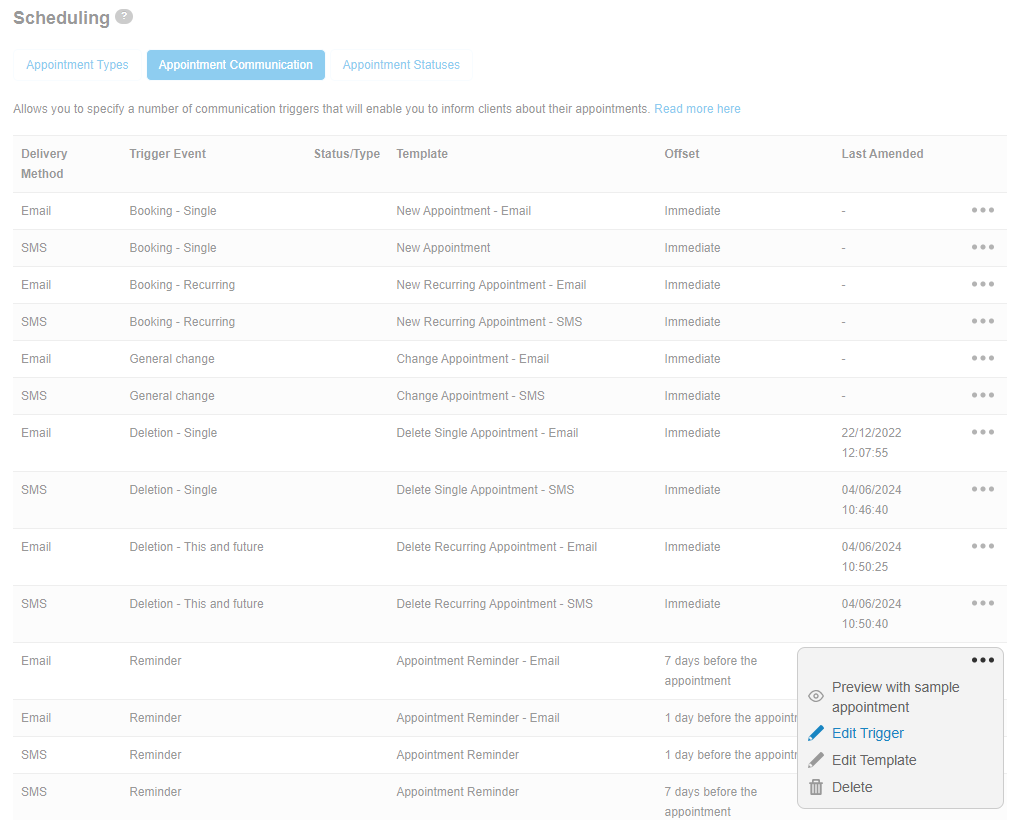Open the more options for Delete Recurring Appointment - SMS

coord(983,603)
